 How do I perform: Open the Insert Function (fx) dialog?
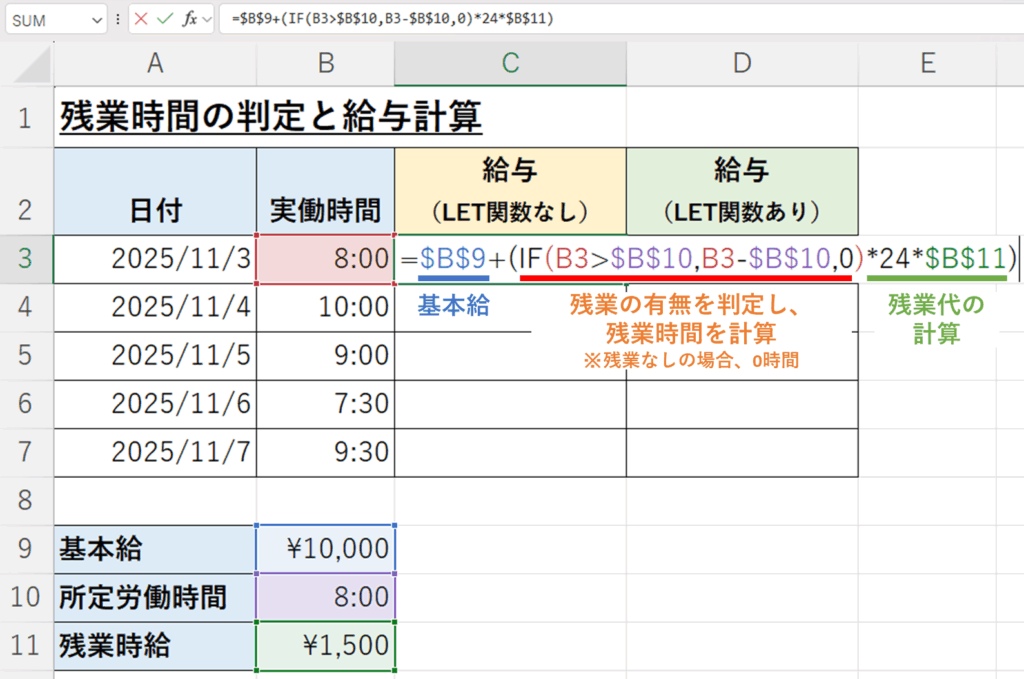190,20
